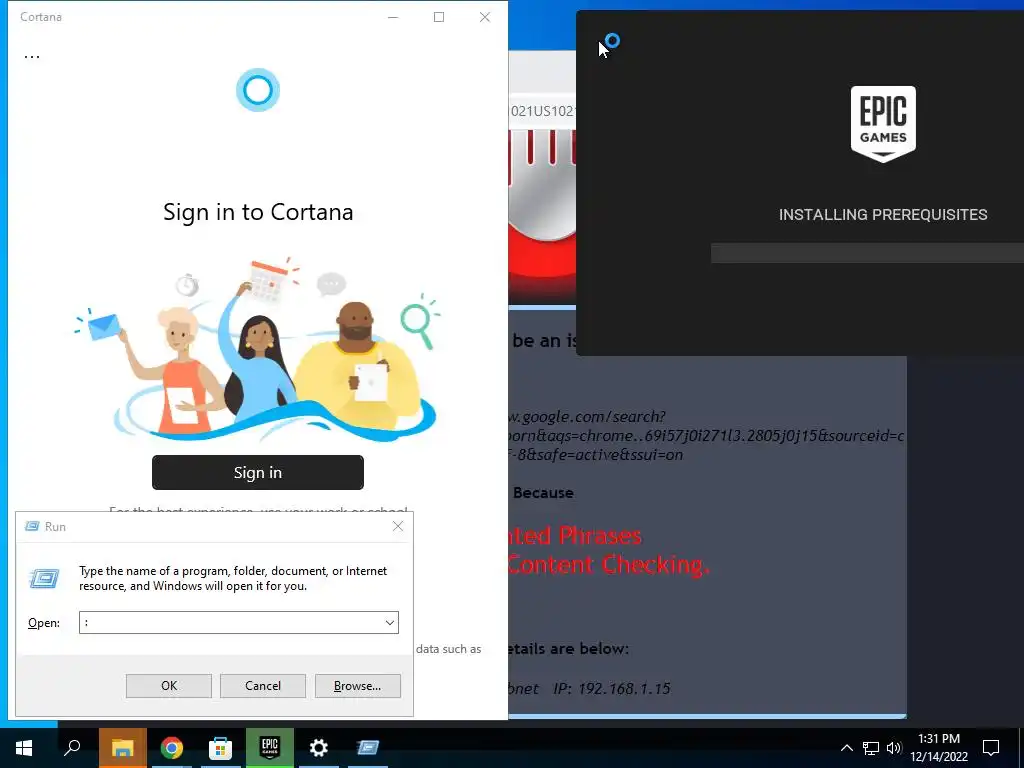Open Microsoft Store from taskbar

pos(220,748)
